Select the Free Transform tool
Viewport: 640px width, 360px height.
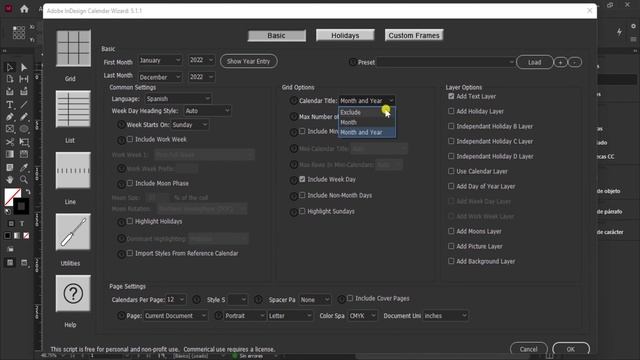pos(24,142)
